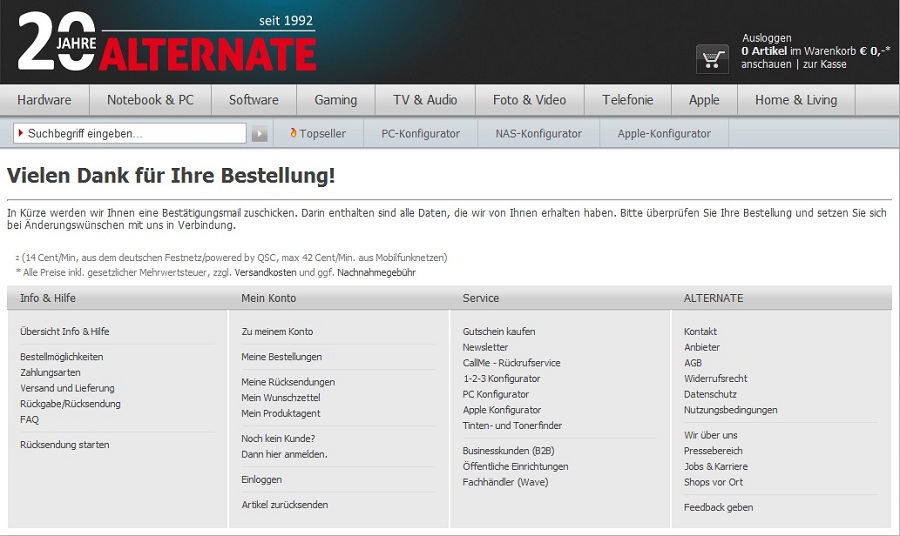Open Wir über uns
The image size is (900, 536).
[x=711, y=435]
